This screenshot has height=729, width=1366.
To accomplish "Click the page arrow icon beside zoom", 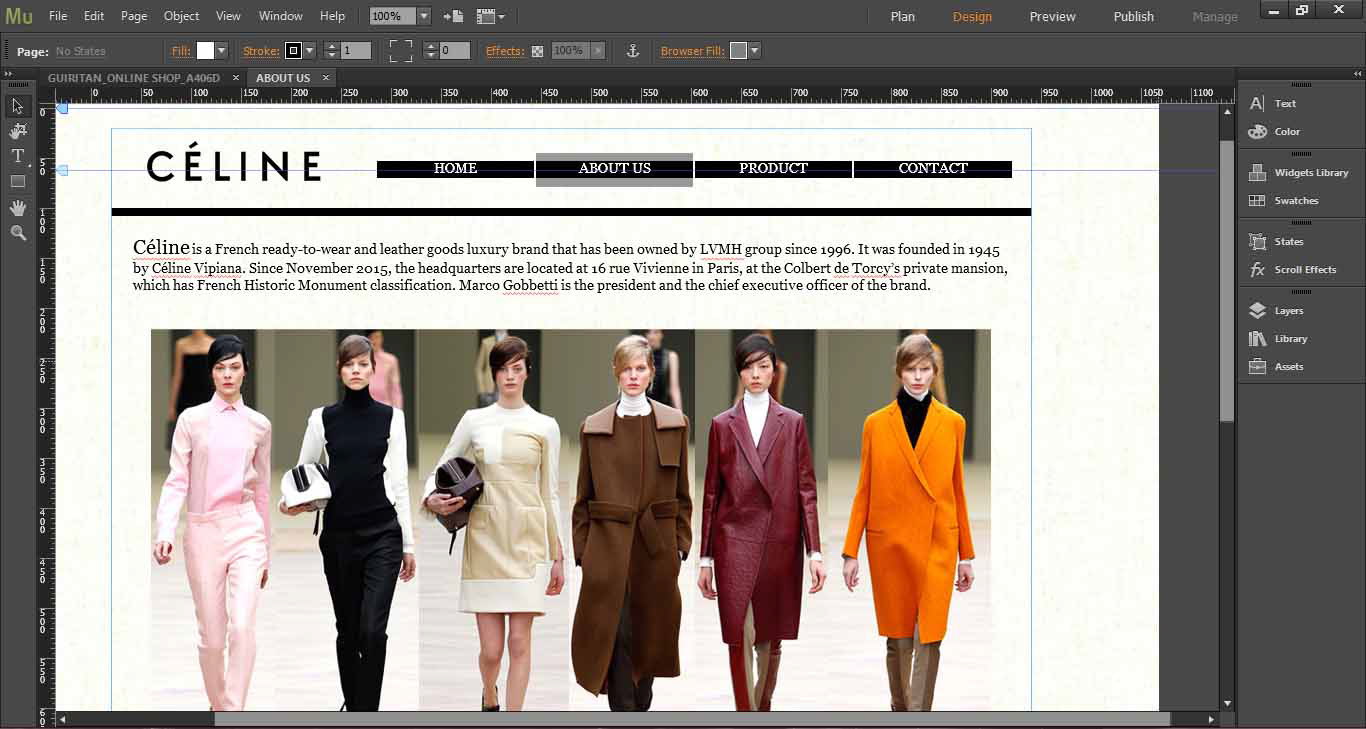I will pyautogui.click(x=453, y=16).
